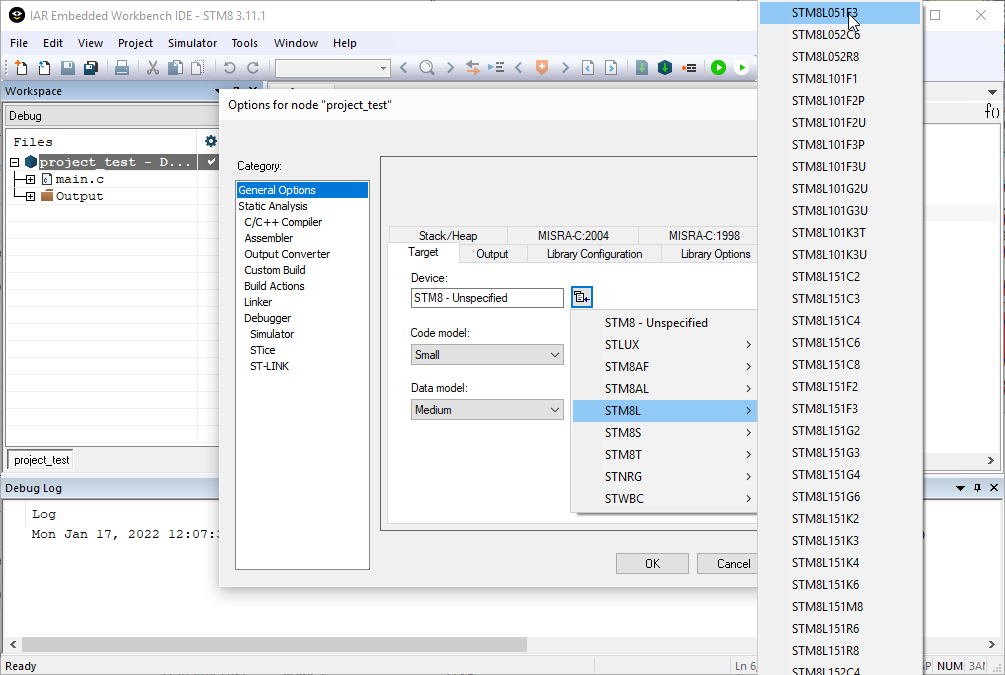Open the Help menu
The width and height of the screenshot is (1005, 675).
pos(345,43)
